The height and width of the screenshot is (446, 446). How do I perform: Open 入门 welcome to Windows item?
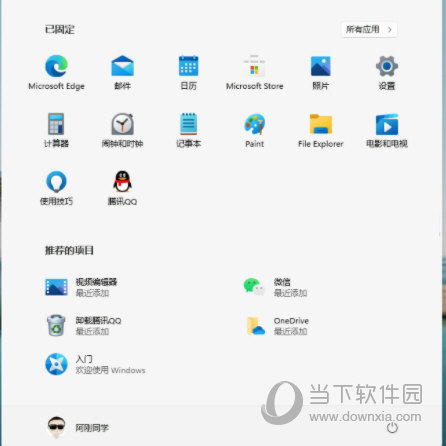coord(95,364)
